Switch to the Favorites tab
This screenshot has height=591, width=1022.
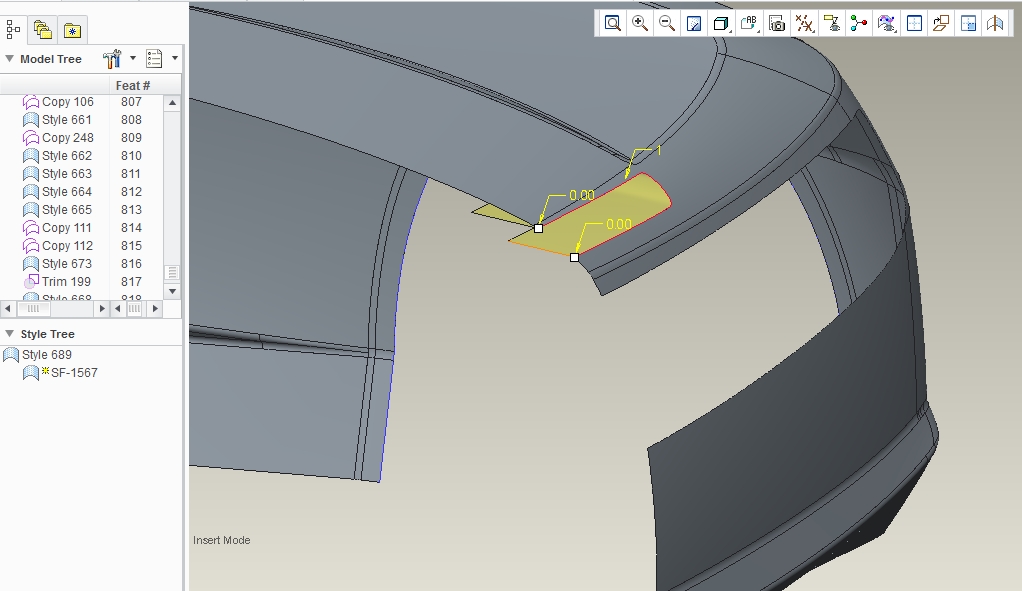(72, 30)
